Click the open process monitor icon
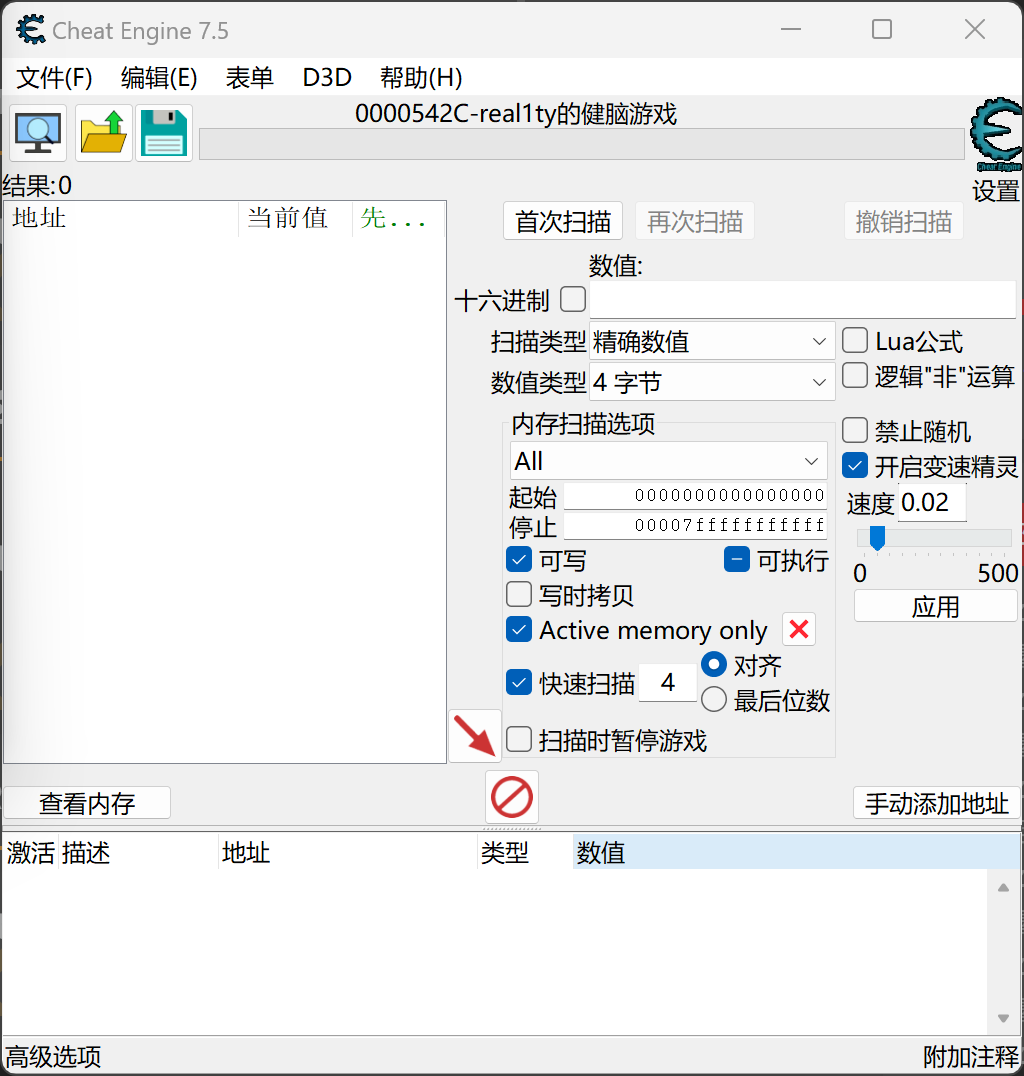Image resolution: width=1024 pixels, height=1076 pixels. click(x=38, y=133)
